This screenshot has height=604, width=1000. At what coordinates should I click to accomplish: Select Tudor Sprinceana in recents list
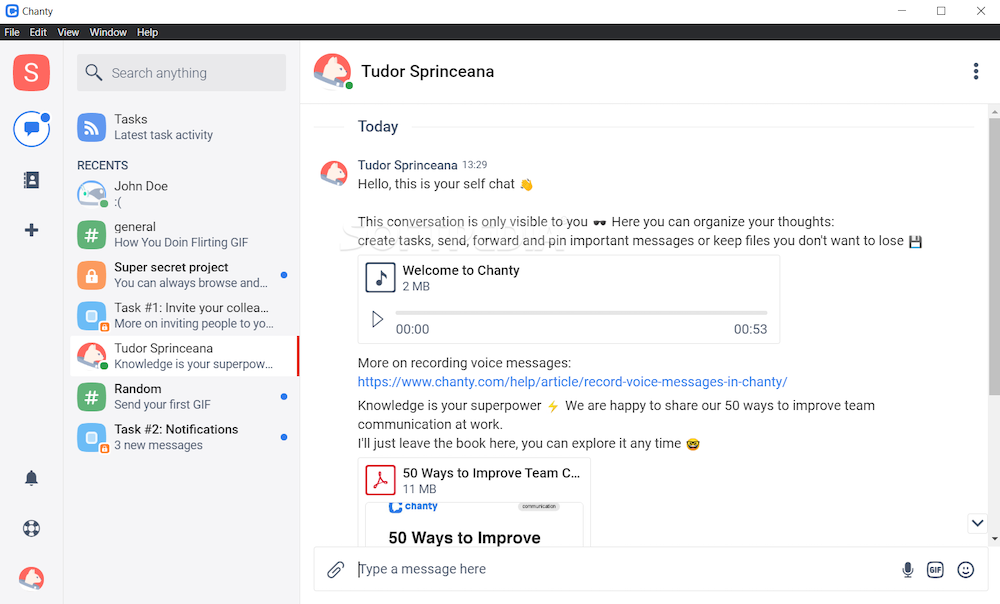[x=184, y=356]
